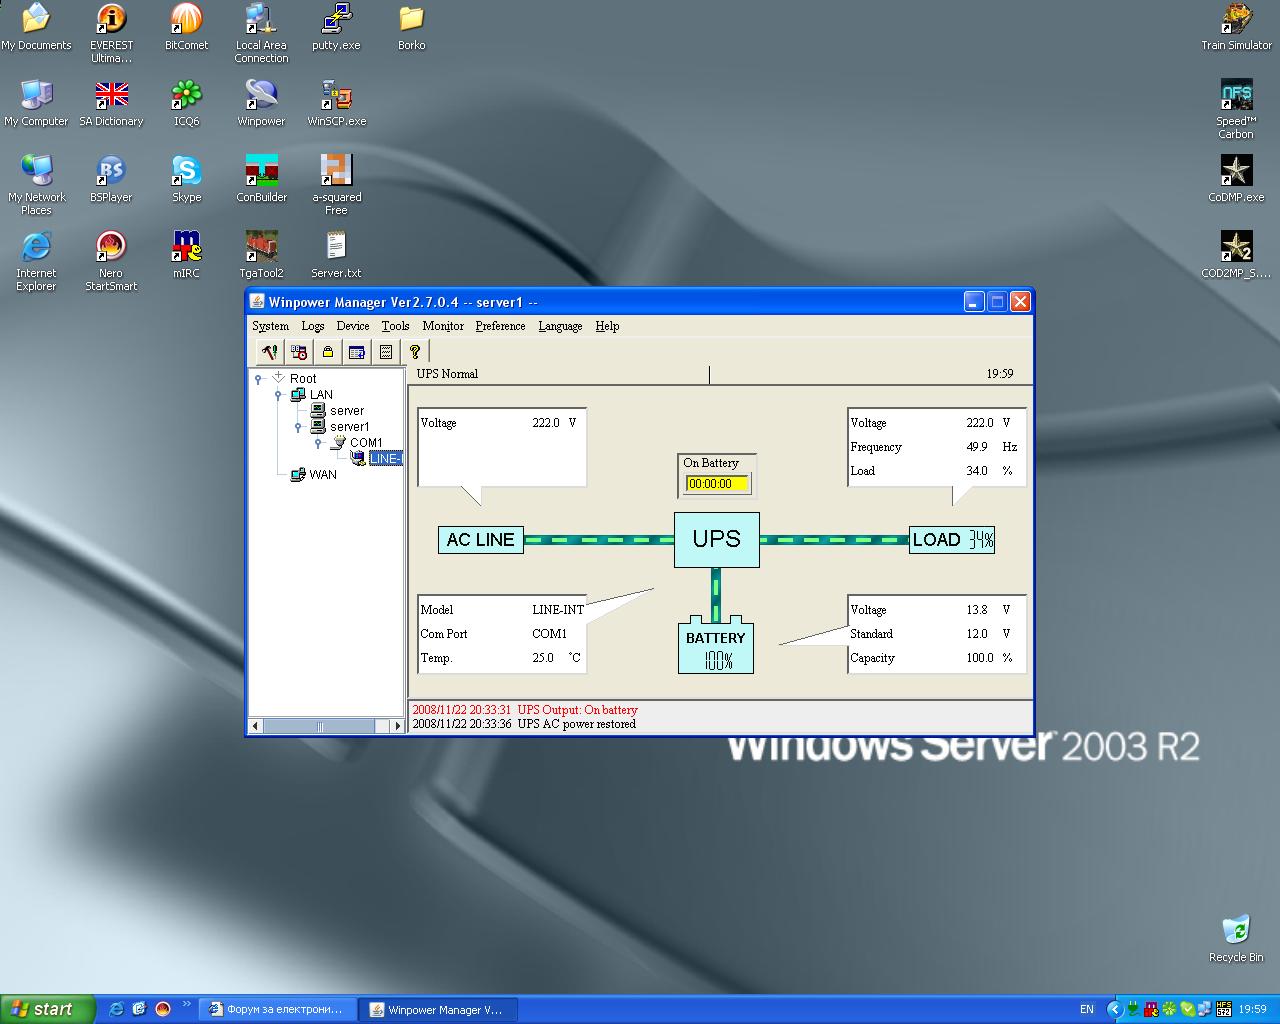Open the System menu
Screen dimensions: 1280x1024
(x=270, y=326)
